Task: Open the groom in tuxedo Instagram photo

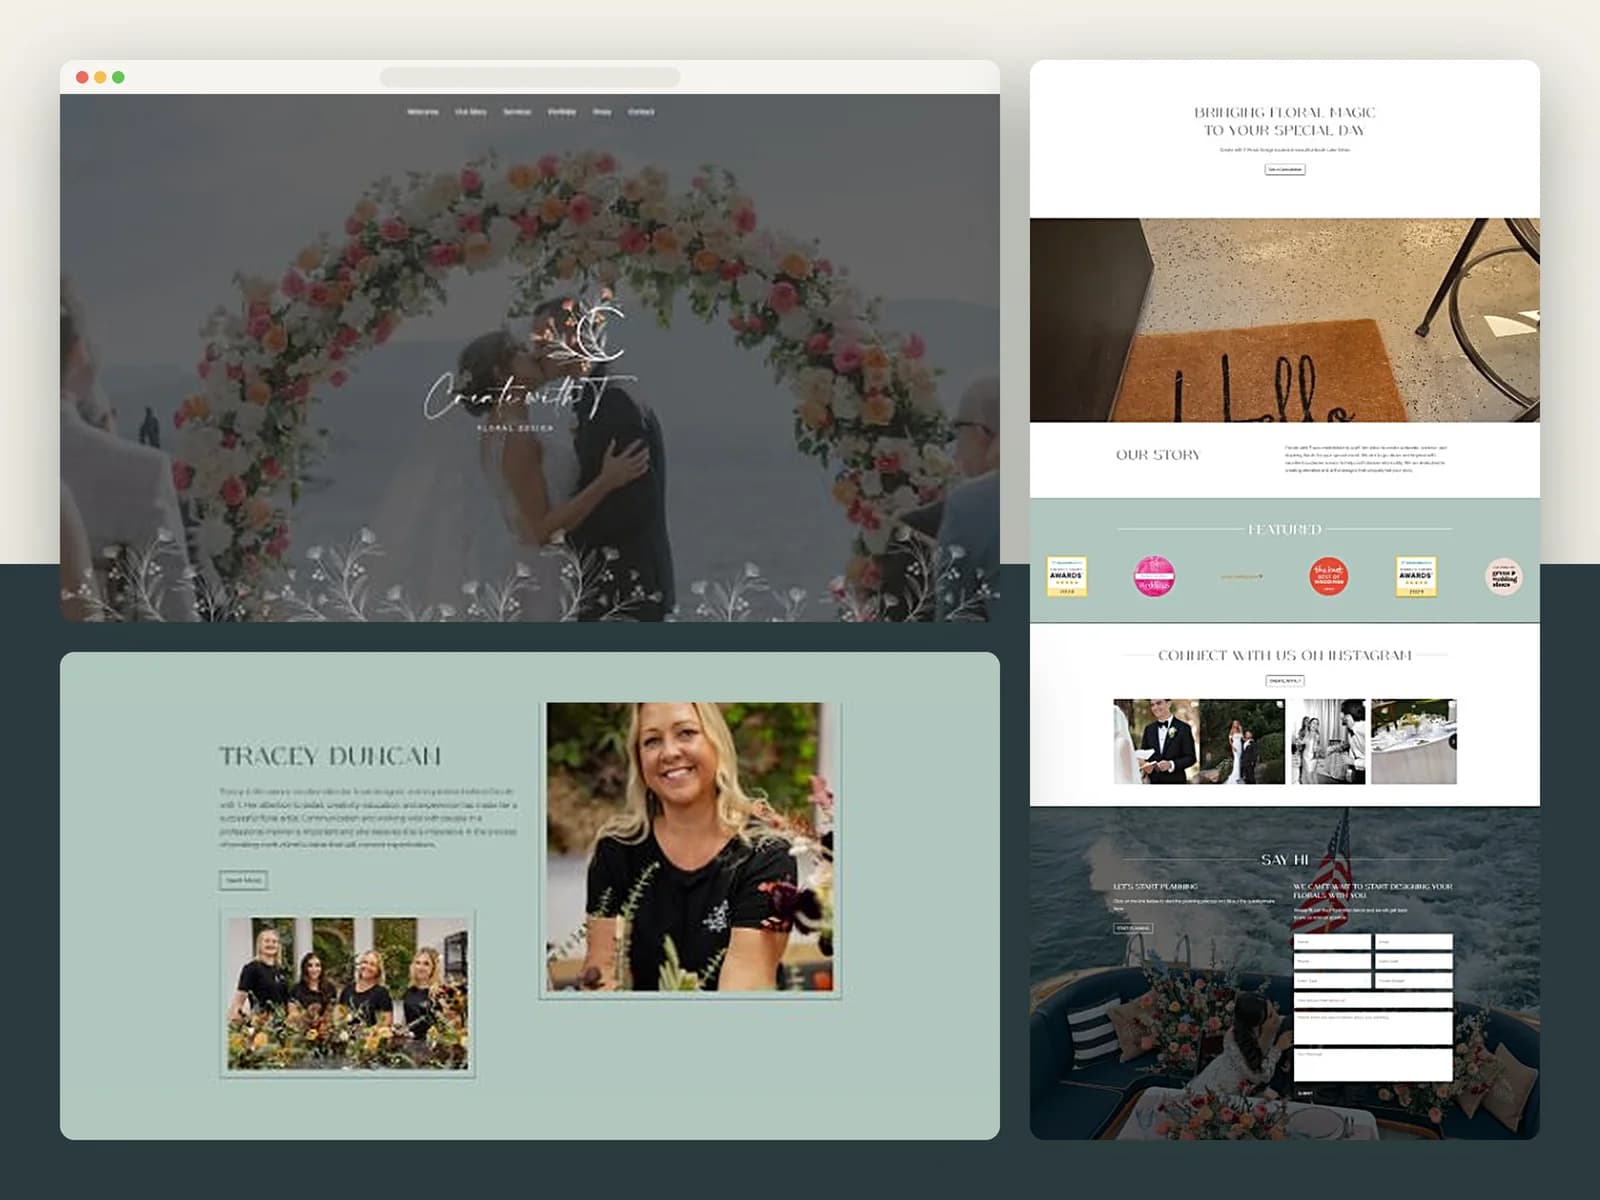Action: (x=1156, y=741)
